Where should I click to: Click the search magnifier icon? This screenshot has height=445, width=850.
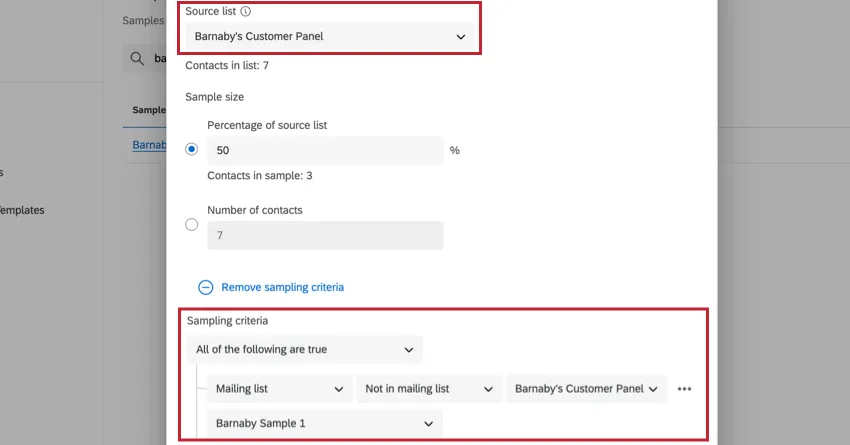point(136,59)
